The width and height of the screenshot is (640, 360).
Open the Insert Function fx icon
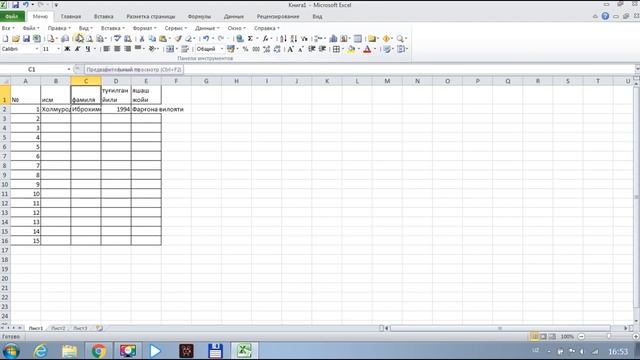[265, 39]
